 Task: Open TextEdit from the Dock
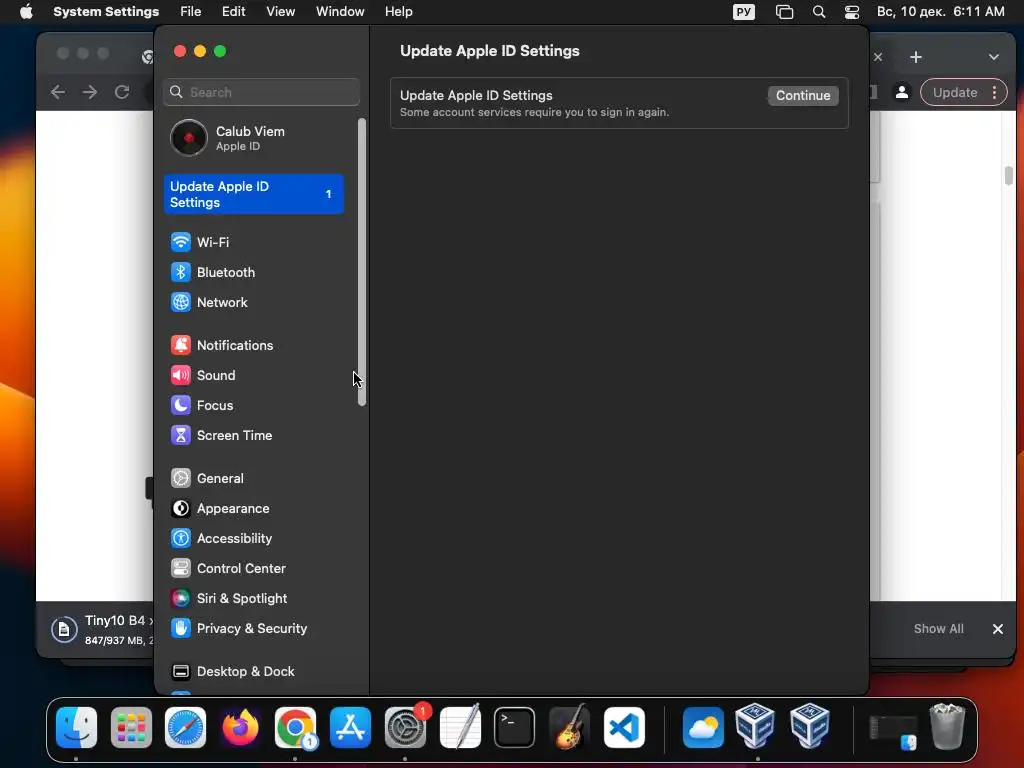coord(460,728)
